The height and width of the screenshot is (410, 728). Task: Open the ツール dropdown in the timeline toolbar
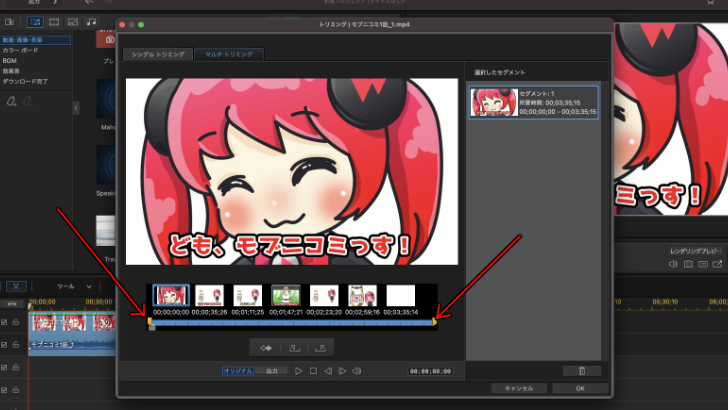(x=74, y=286)
